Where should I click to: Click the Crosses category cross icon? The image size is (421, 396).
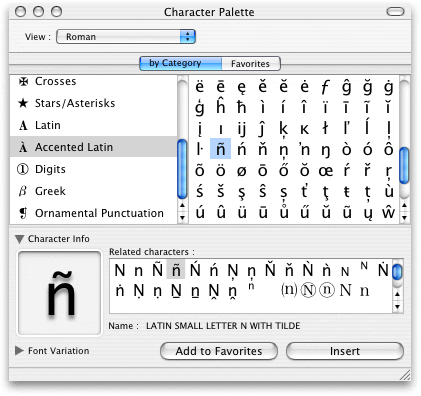23,81
